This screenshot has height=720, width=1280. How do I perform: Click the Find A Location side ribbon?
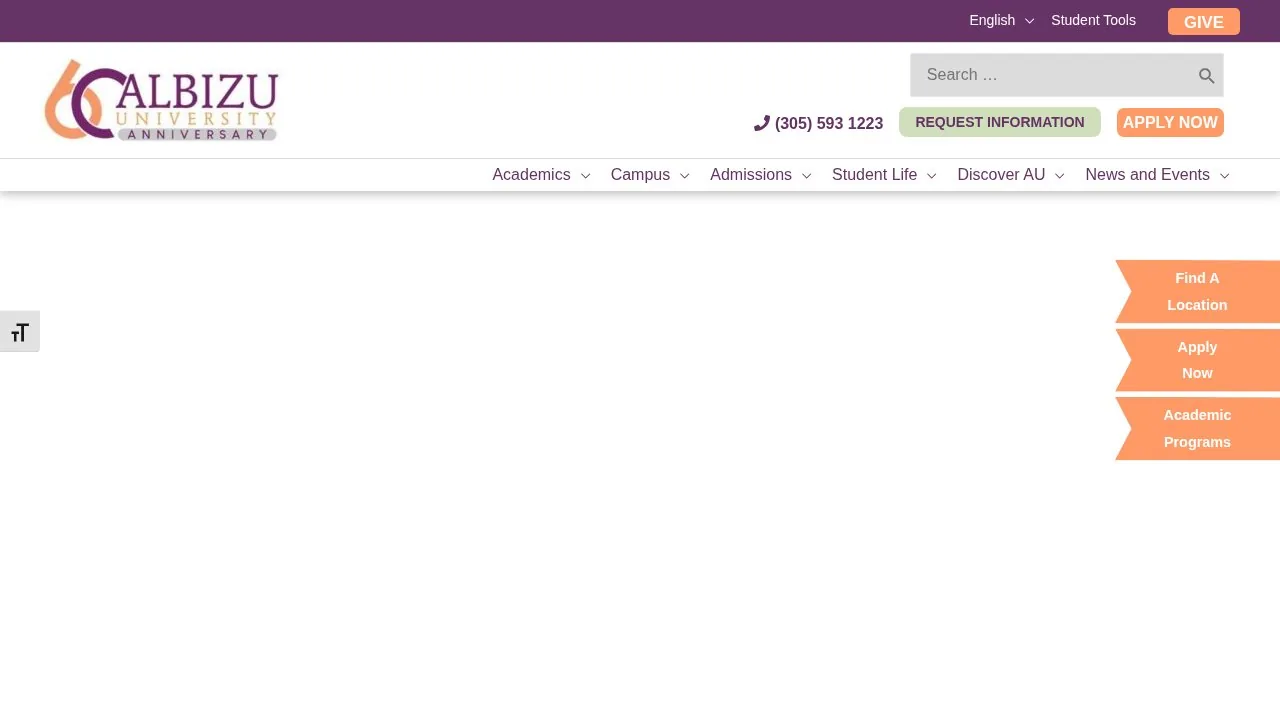pyautogui.click(x=1198, y=291)
